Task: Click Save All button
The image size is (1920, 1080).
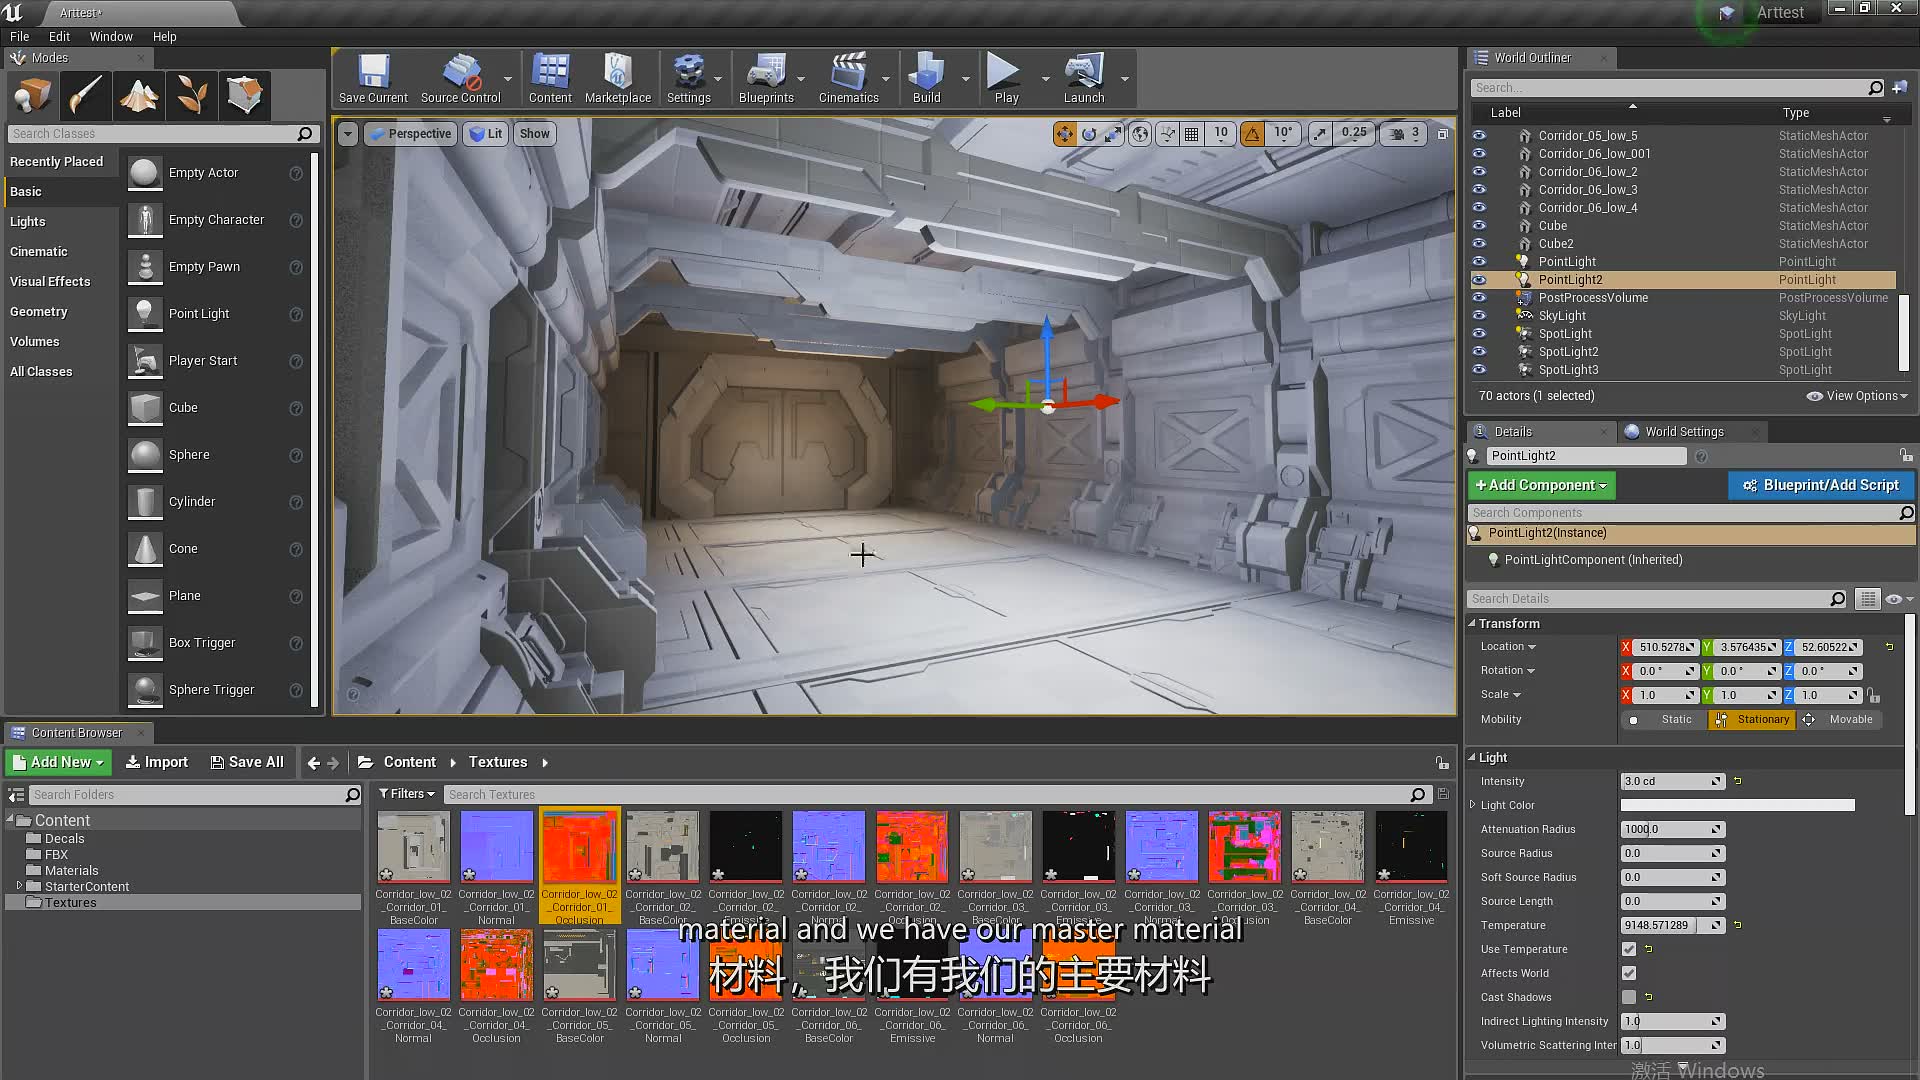Action: tap(247, 762)
